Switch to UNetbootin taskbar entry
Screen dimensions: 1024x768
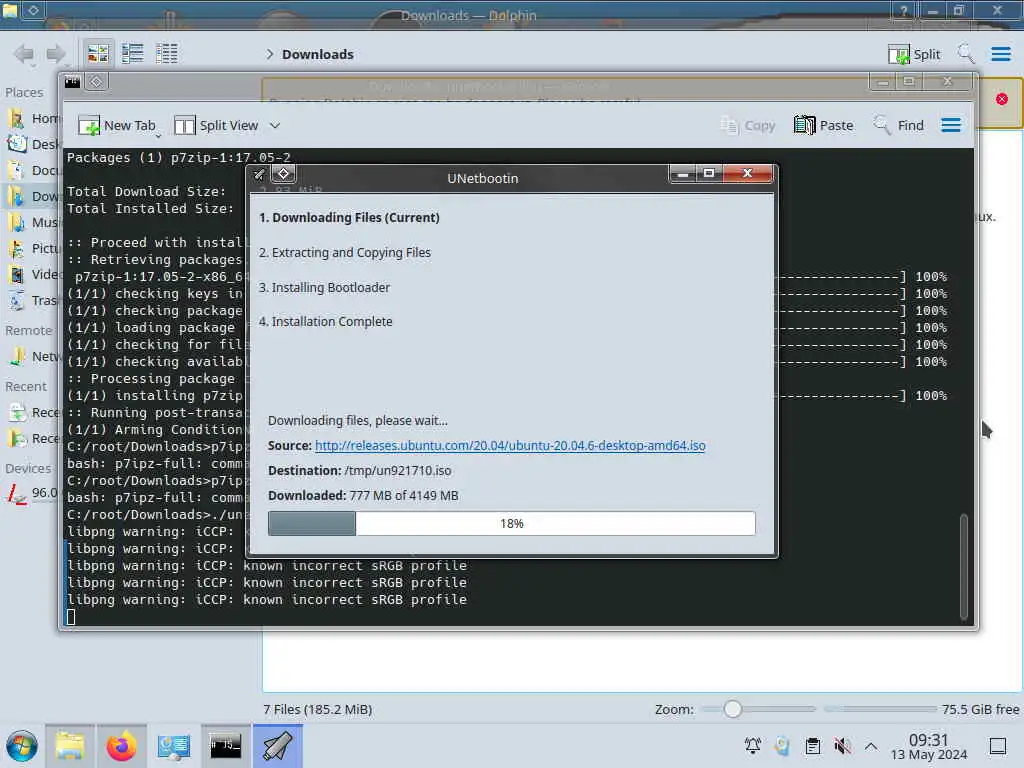point(278,746)
